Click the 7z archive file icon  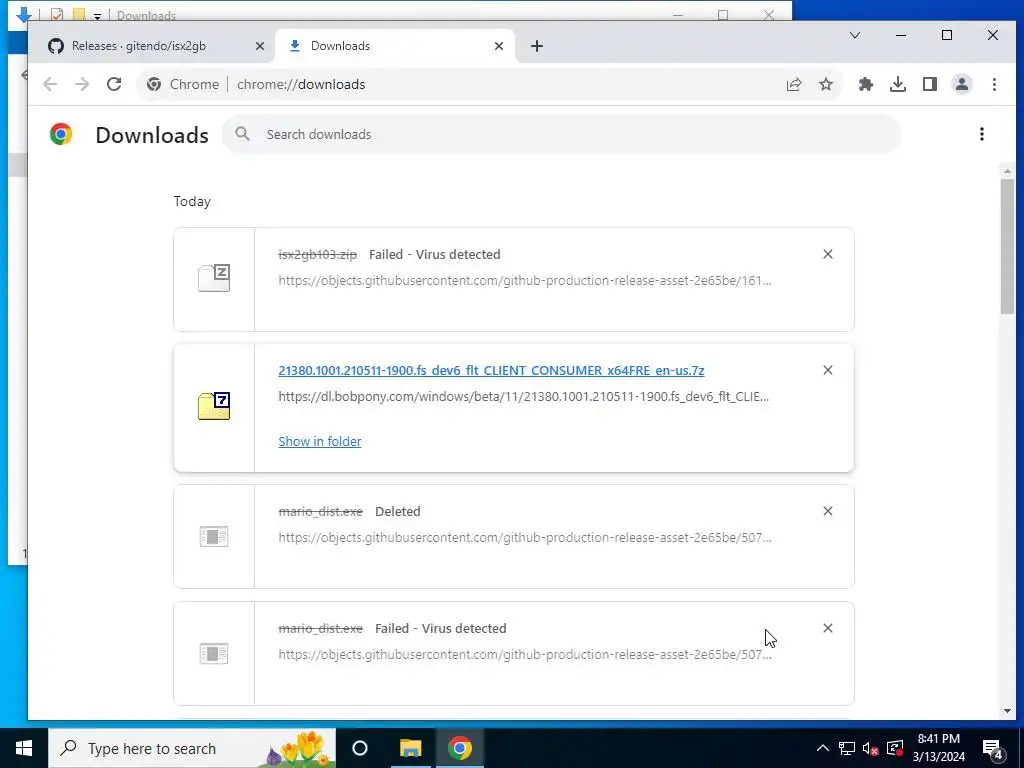(214, 406)
